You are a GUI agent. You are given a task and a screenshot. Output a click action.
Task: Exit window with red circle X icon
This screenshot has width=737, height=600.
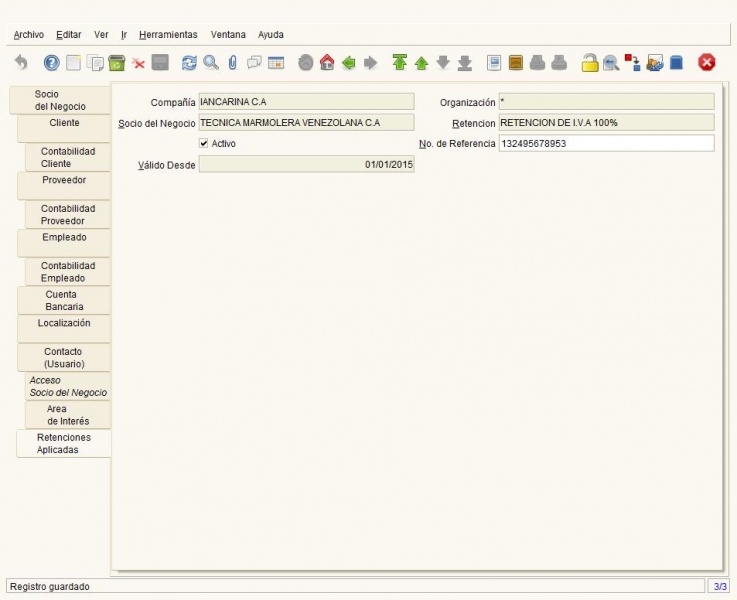tap(706, 62)
